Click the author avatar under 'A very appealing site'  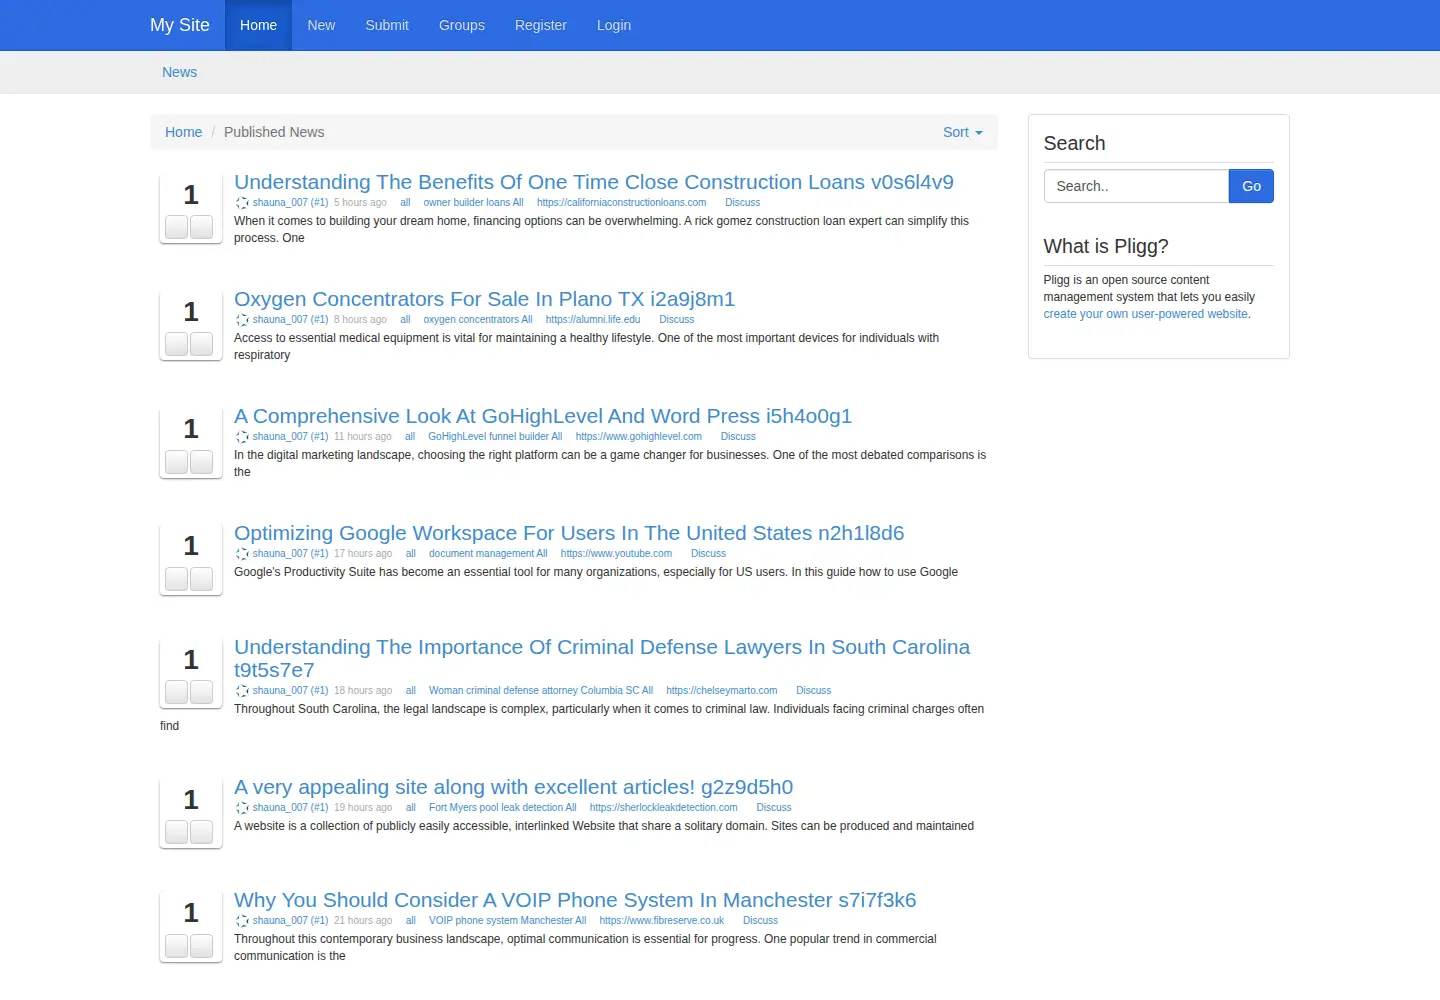(x=242, y=808)
